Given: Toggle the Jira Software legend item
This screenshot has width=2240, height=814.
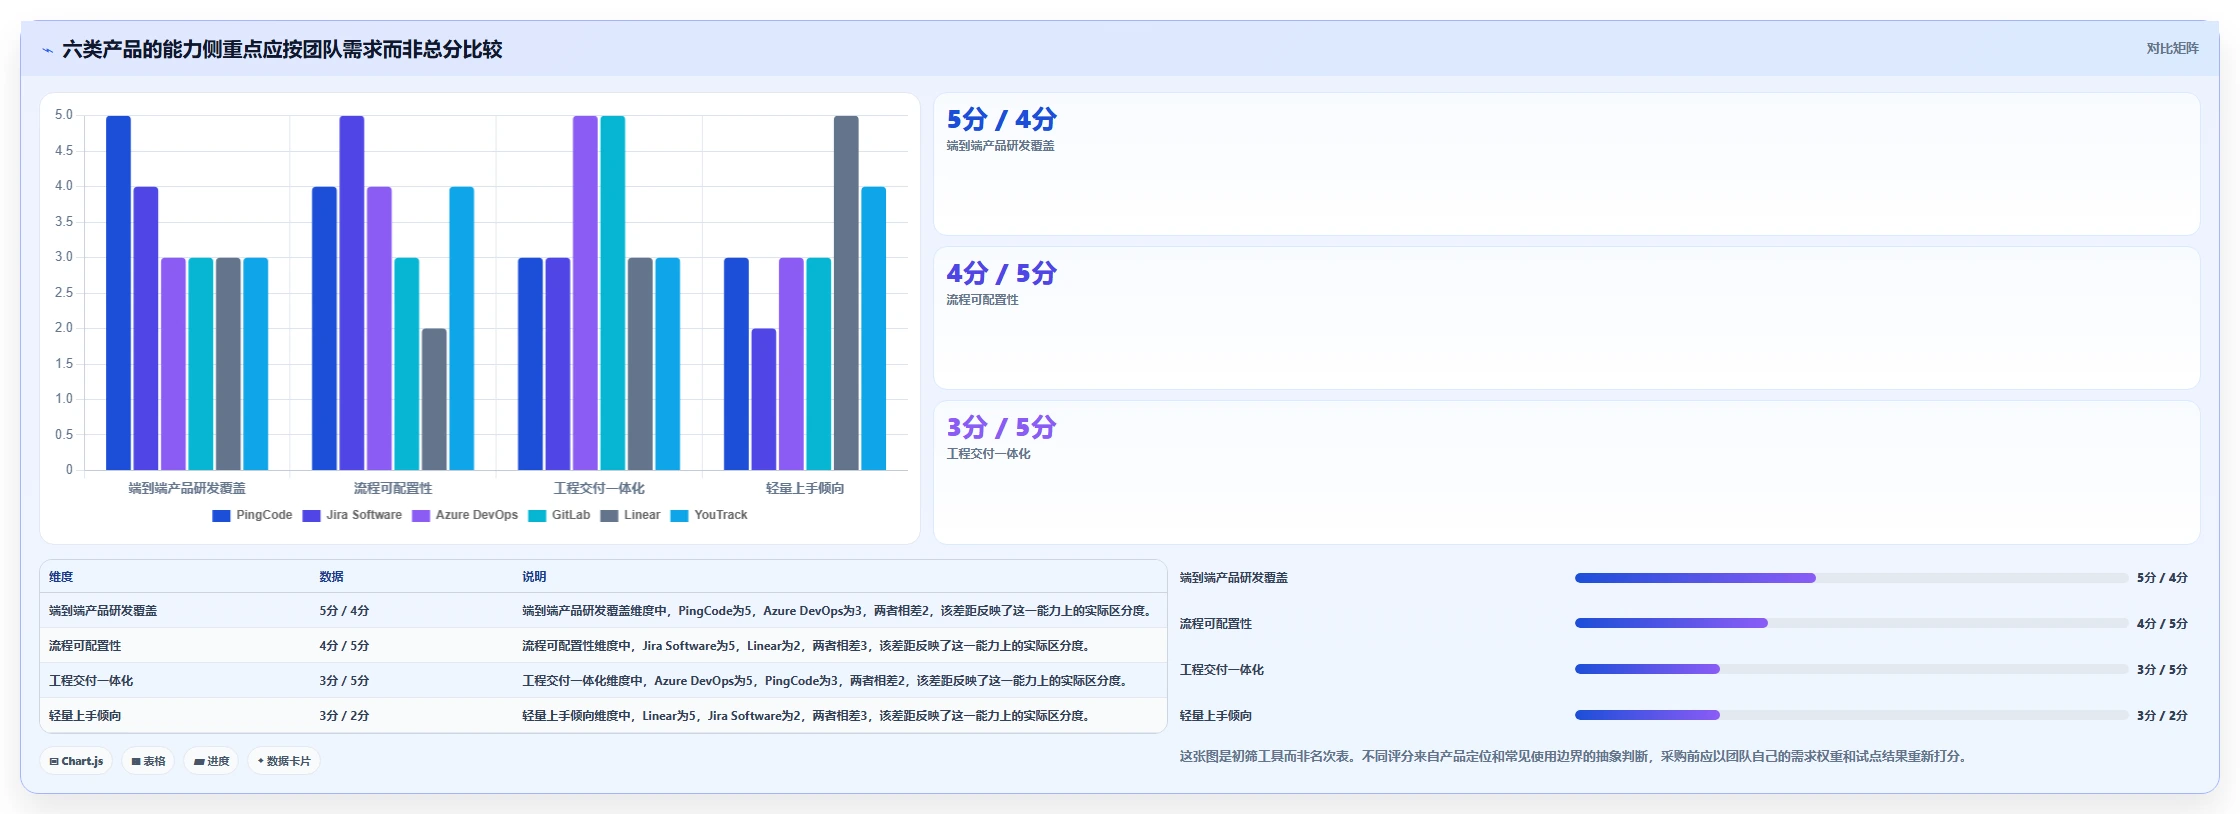Looking at the screenshot, I should pos(352,515).
